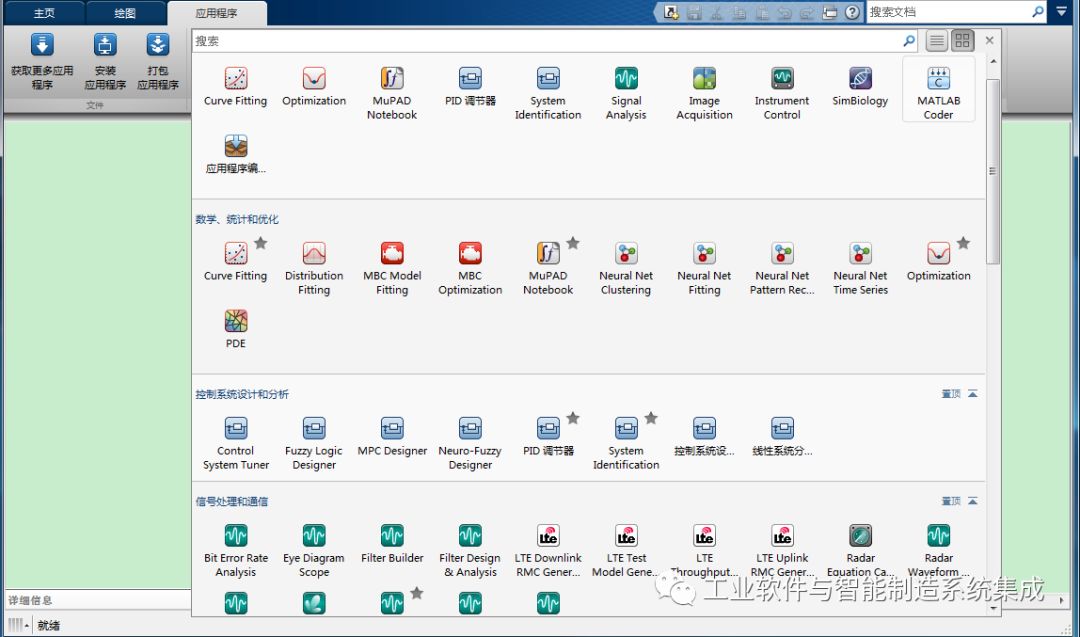Open Filter Design & Analysis app
Screen dimensions: 1080x637
click(x=470, y=551)
